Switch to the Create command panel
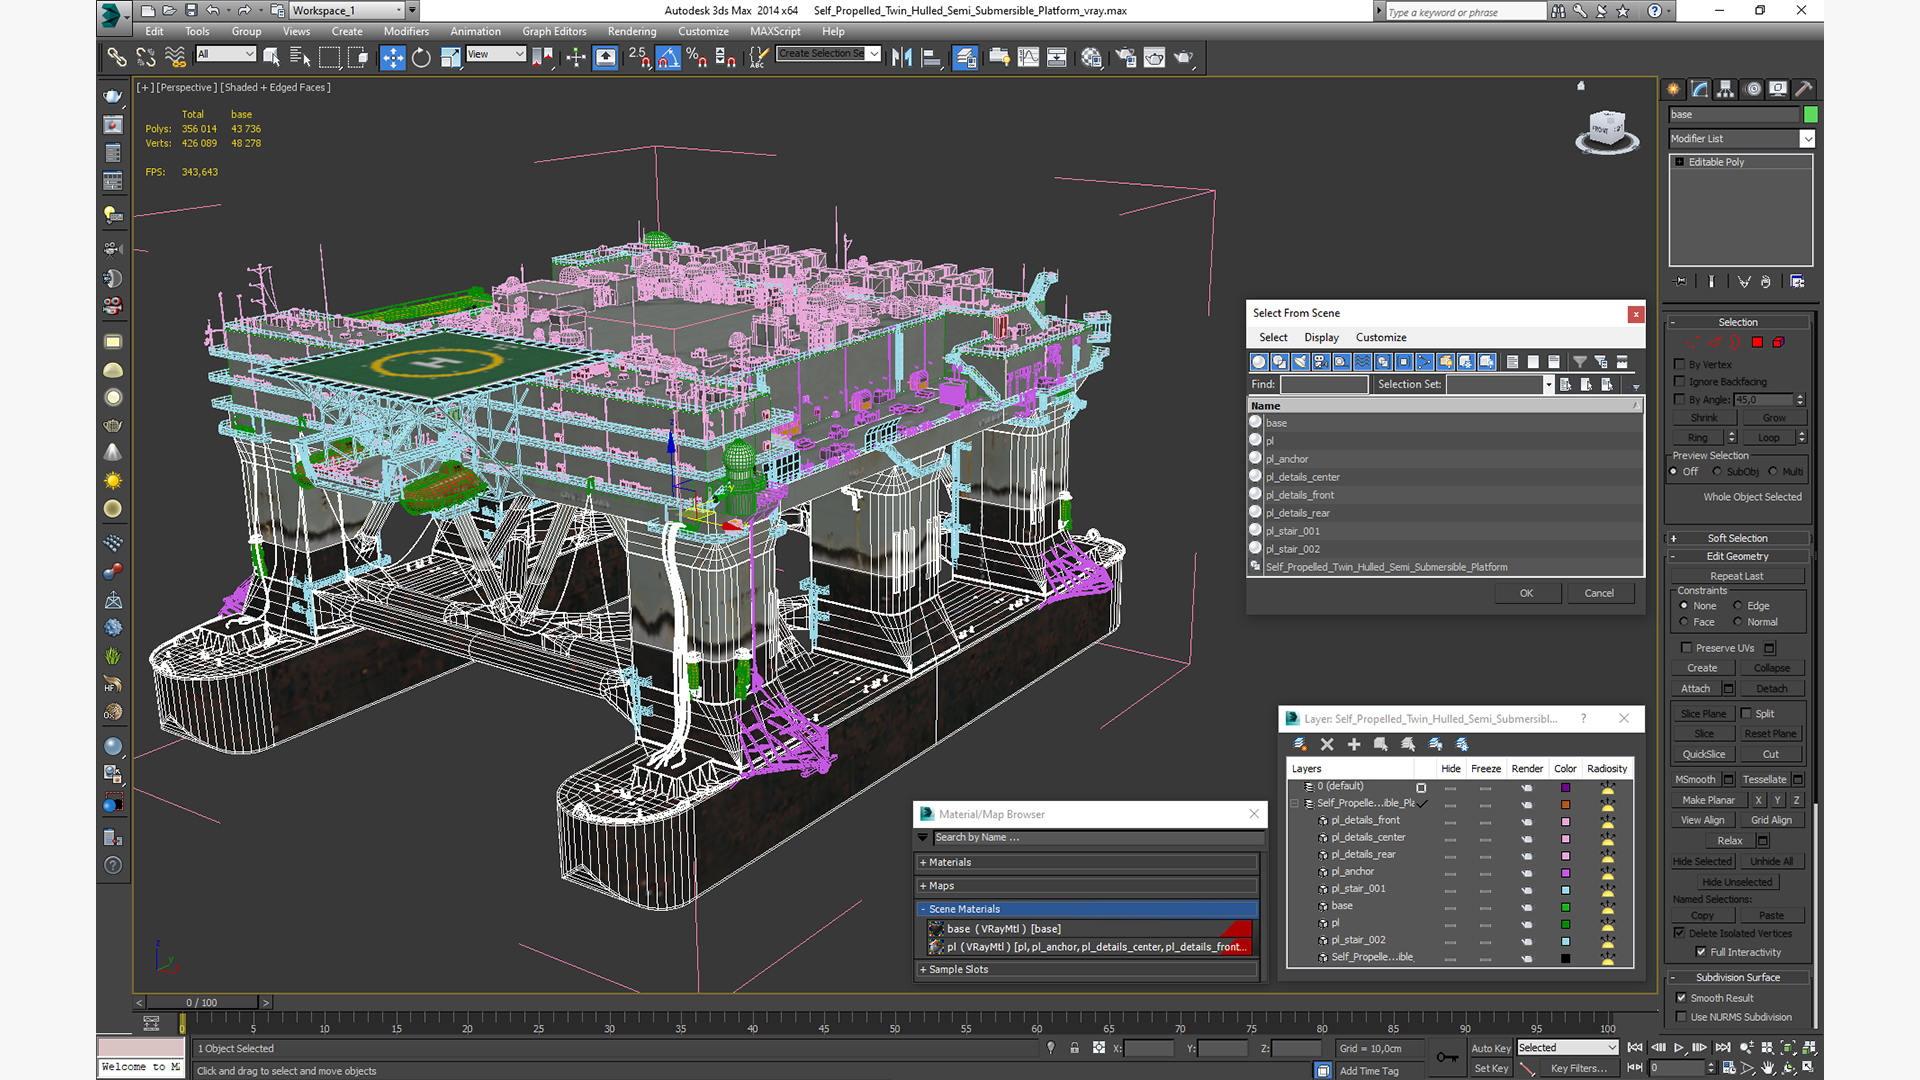This screenshot has height=1080, width=1920. point(1674,89)
